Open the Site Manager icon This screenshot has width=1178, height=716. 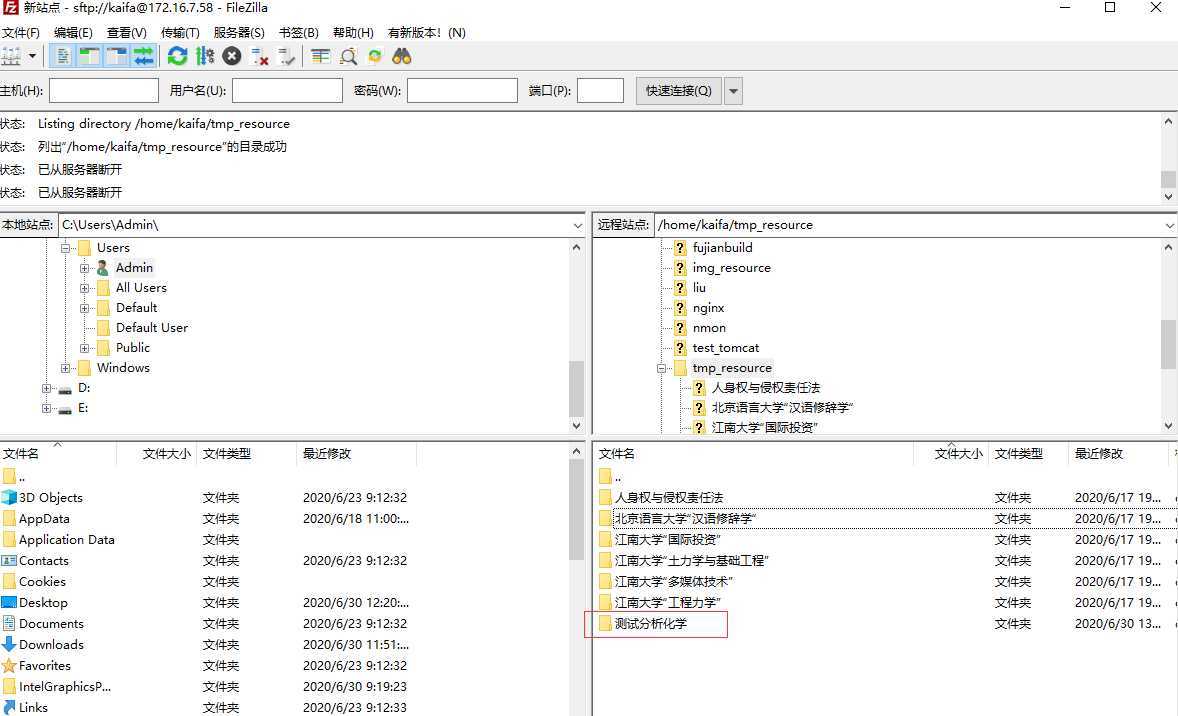point(11,56)
